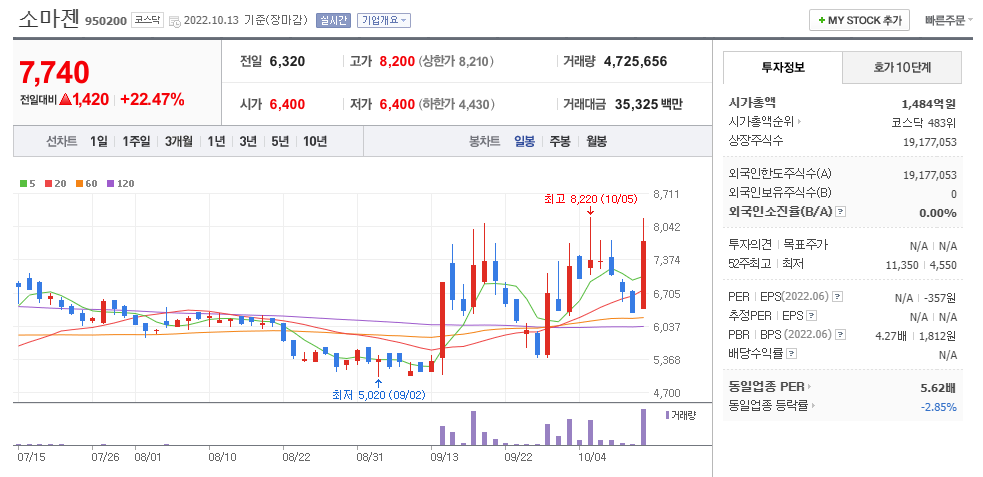Click the 코스닥 market badge
Image resolution: width=983 pixels, height=477 pixels.
[x=147, y=20]
